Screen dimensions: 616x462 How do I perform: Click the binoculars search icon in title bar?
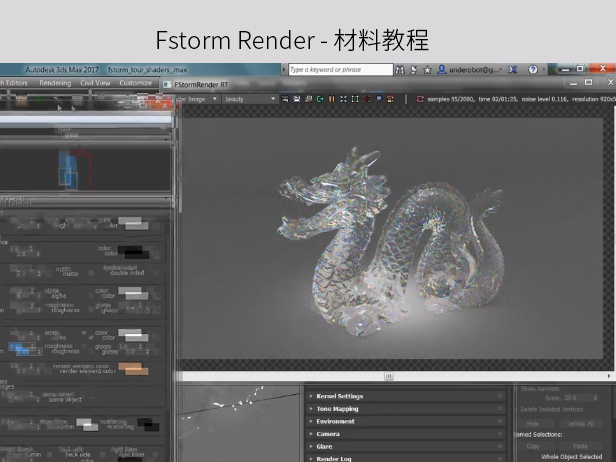click(x=401, y=70)
